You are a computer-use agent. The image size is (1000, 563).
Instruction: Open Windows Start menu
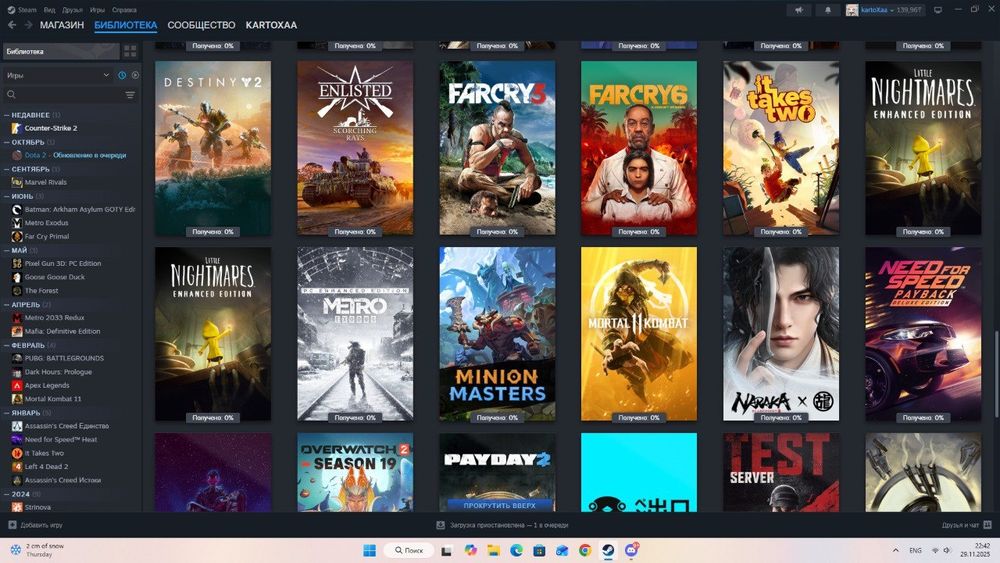point(369,550)
